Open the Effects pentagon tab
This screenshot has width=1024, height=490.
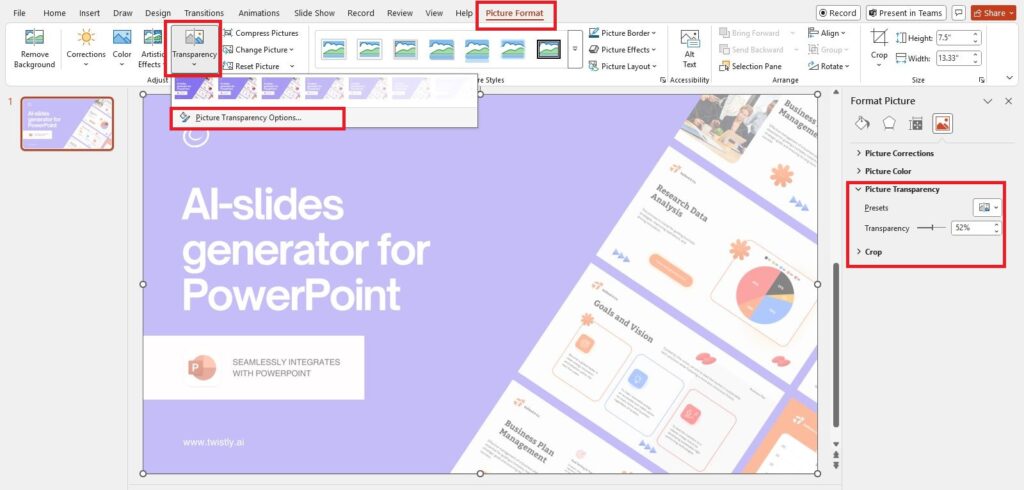point(889,123)
